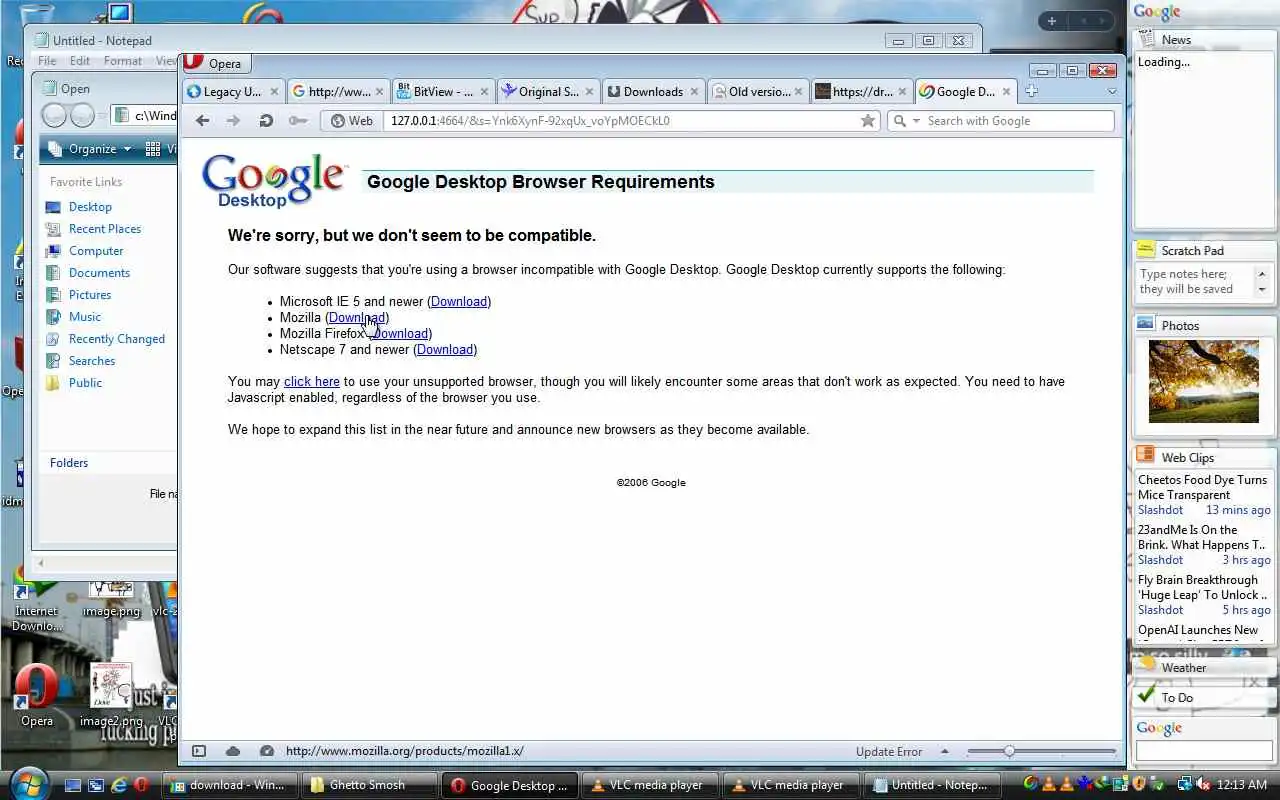Open Cheetos Food Dye web clip
The image size is (1280, 800).
[1203, 487]
